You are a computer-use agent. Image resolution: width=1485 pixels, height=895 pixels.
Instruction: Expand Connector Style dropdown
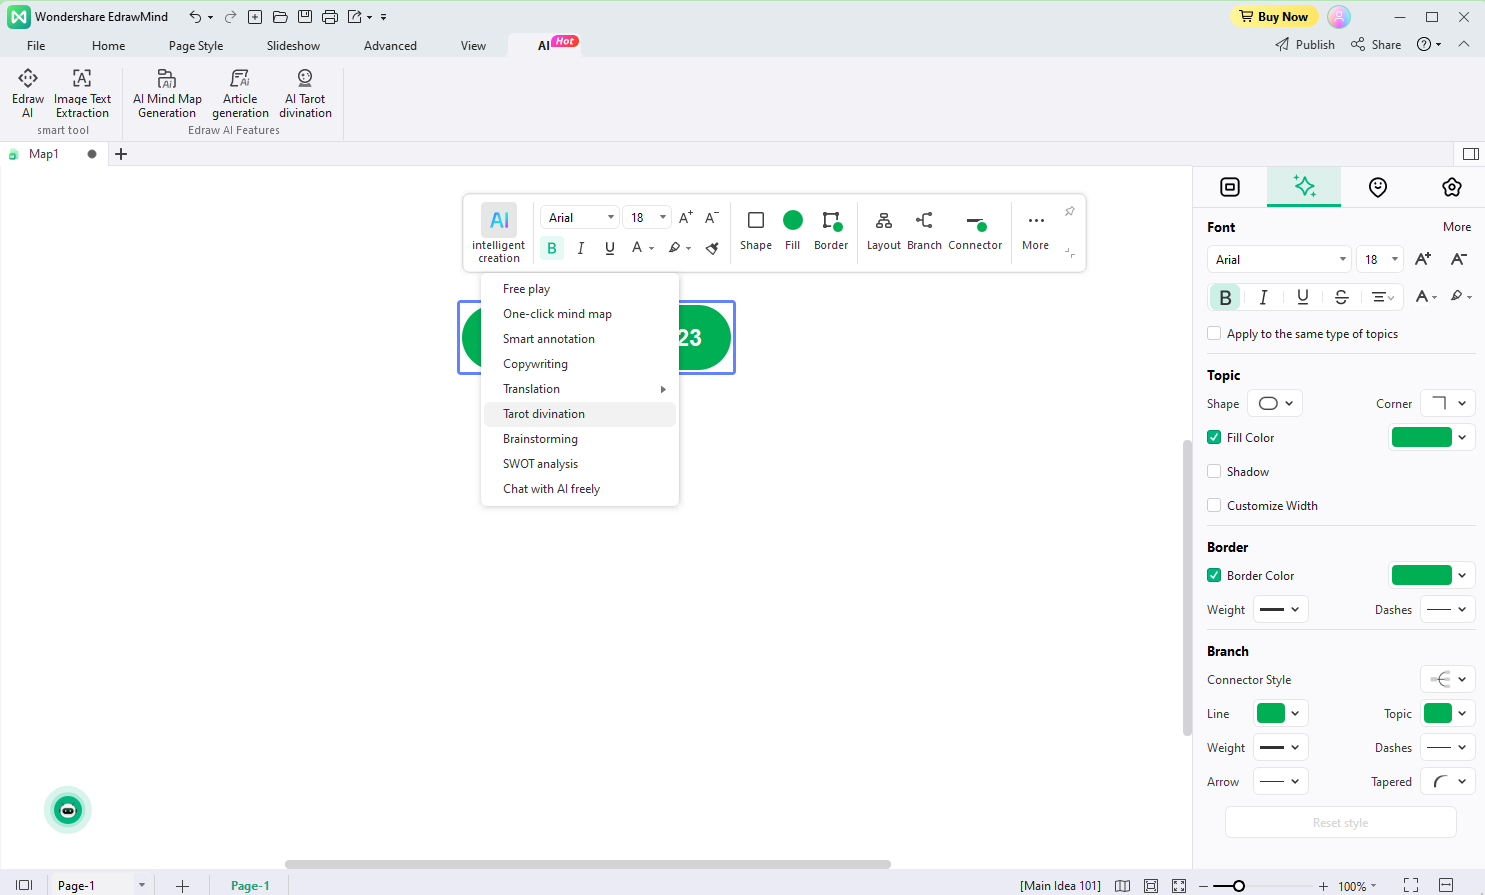pos(1448,679)
